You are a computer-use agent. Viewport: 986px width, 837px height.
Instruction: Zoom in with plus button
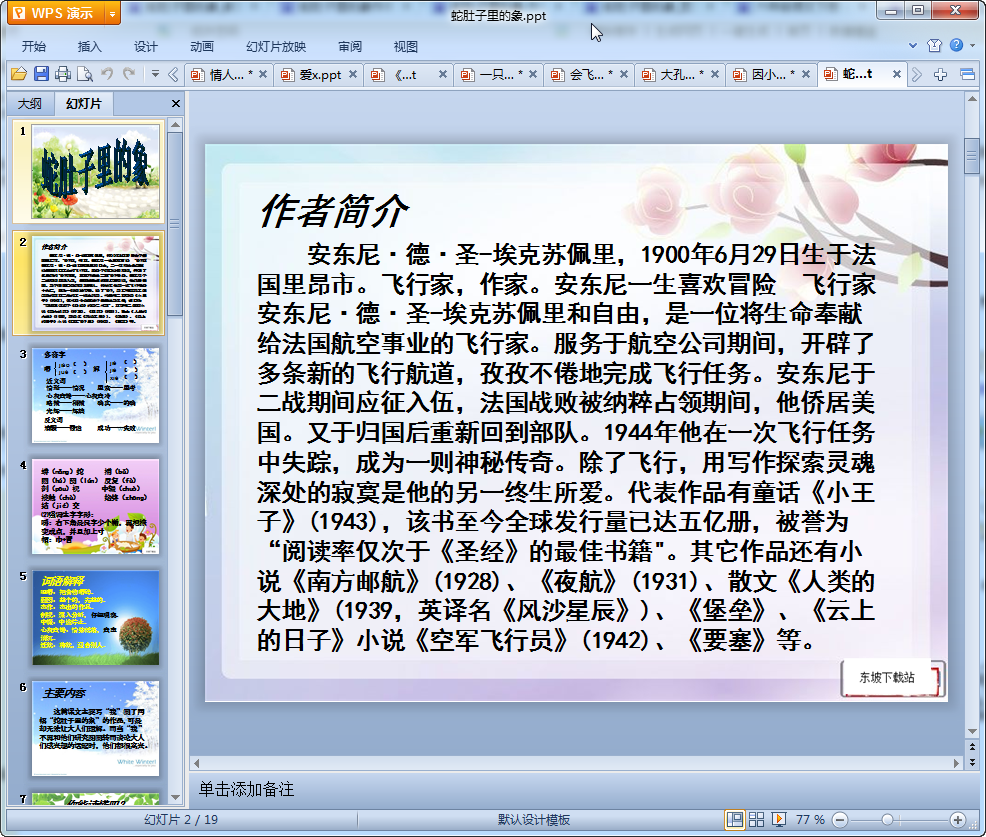tap(958, 820)
